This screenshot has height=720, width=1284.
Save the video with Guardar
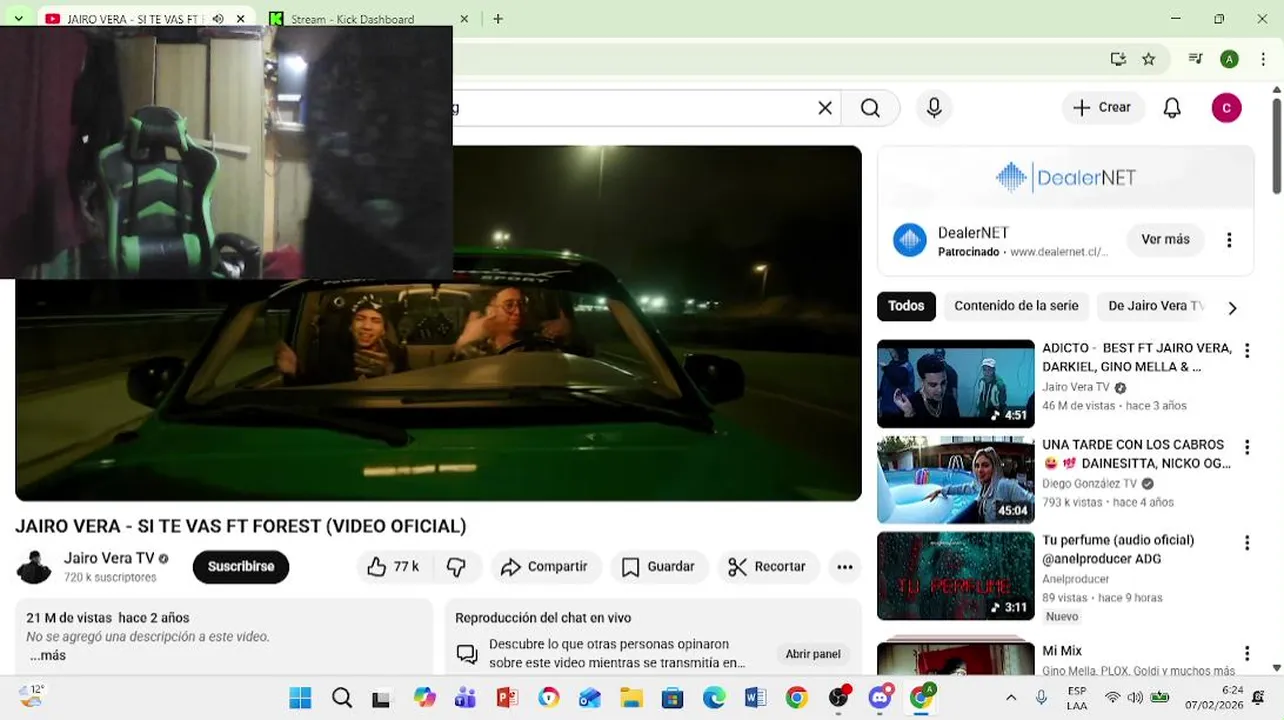pos(658,567)
